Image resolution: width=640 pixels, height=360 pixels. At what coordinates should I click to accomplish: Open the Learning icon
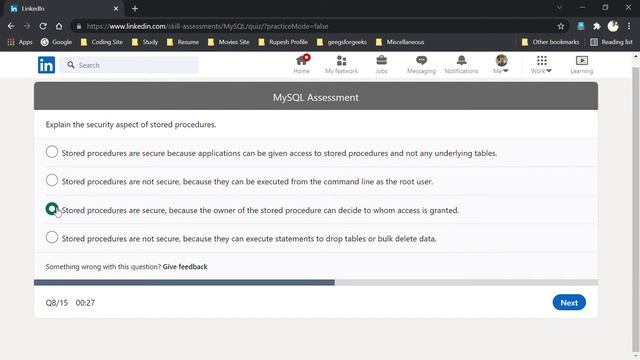click(x=582, y=64)
